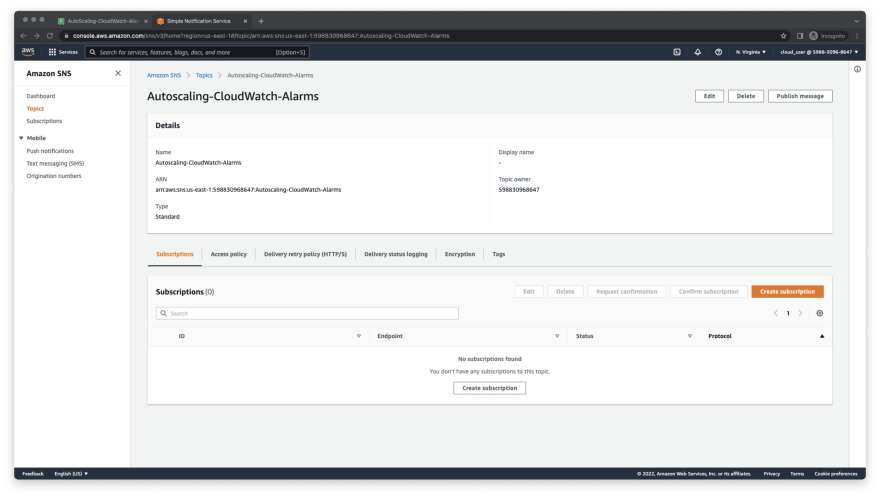Image resolution: width=880 pixels, height=497 pixels.
Task: Open the browser side panel icon
Action: click(x=800, y=36)
